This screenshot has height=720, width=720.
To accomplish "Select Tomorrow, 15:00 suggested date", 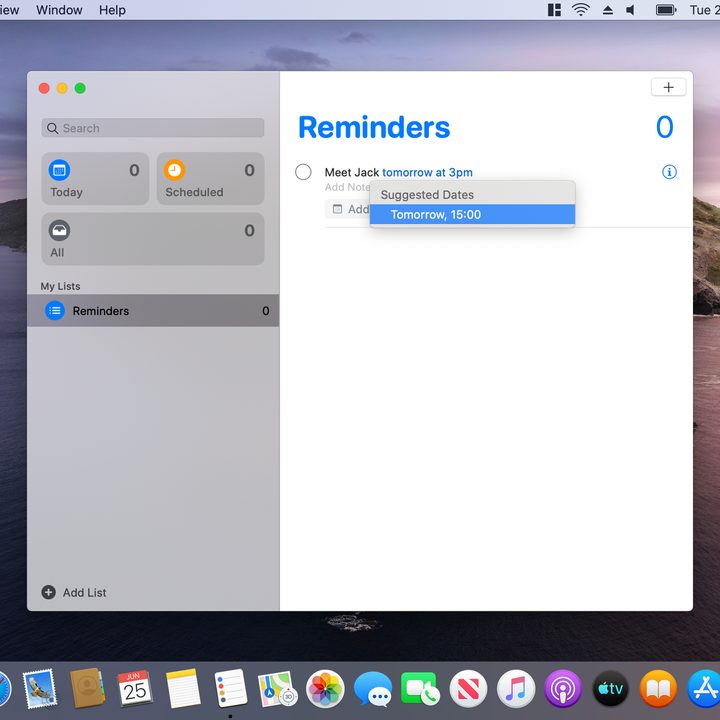I will [x=472, y=214].
